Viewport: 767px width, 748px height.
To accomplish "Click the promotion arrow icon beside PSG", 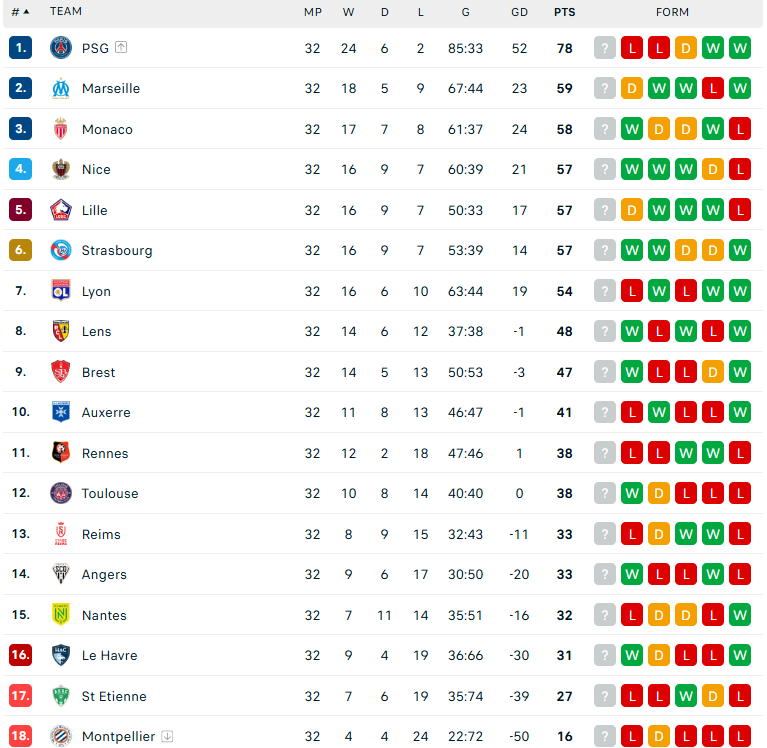I will coord(121,47).
